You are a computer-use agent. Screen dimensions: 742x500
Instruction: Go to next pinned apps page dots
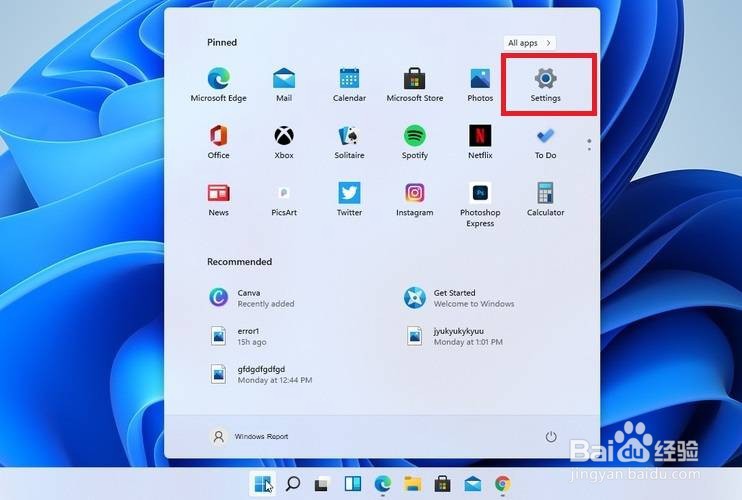[x=589, y=145]
